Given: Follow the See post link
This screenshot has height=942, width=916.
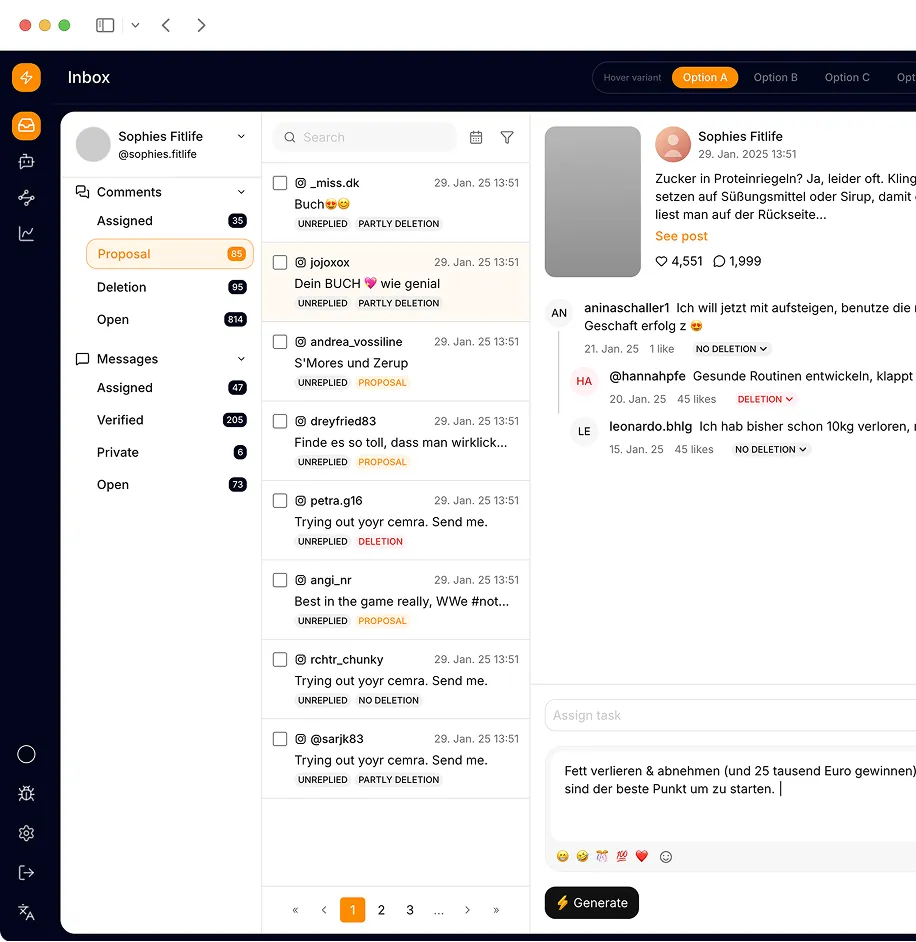Looking at the screenshot, I should [x=681, y=236].
